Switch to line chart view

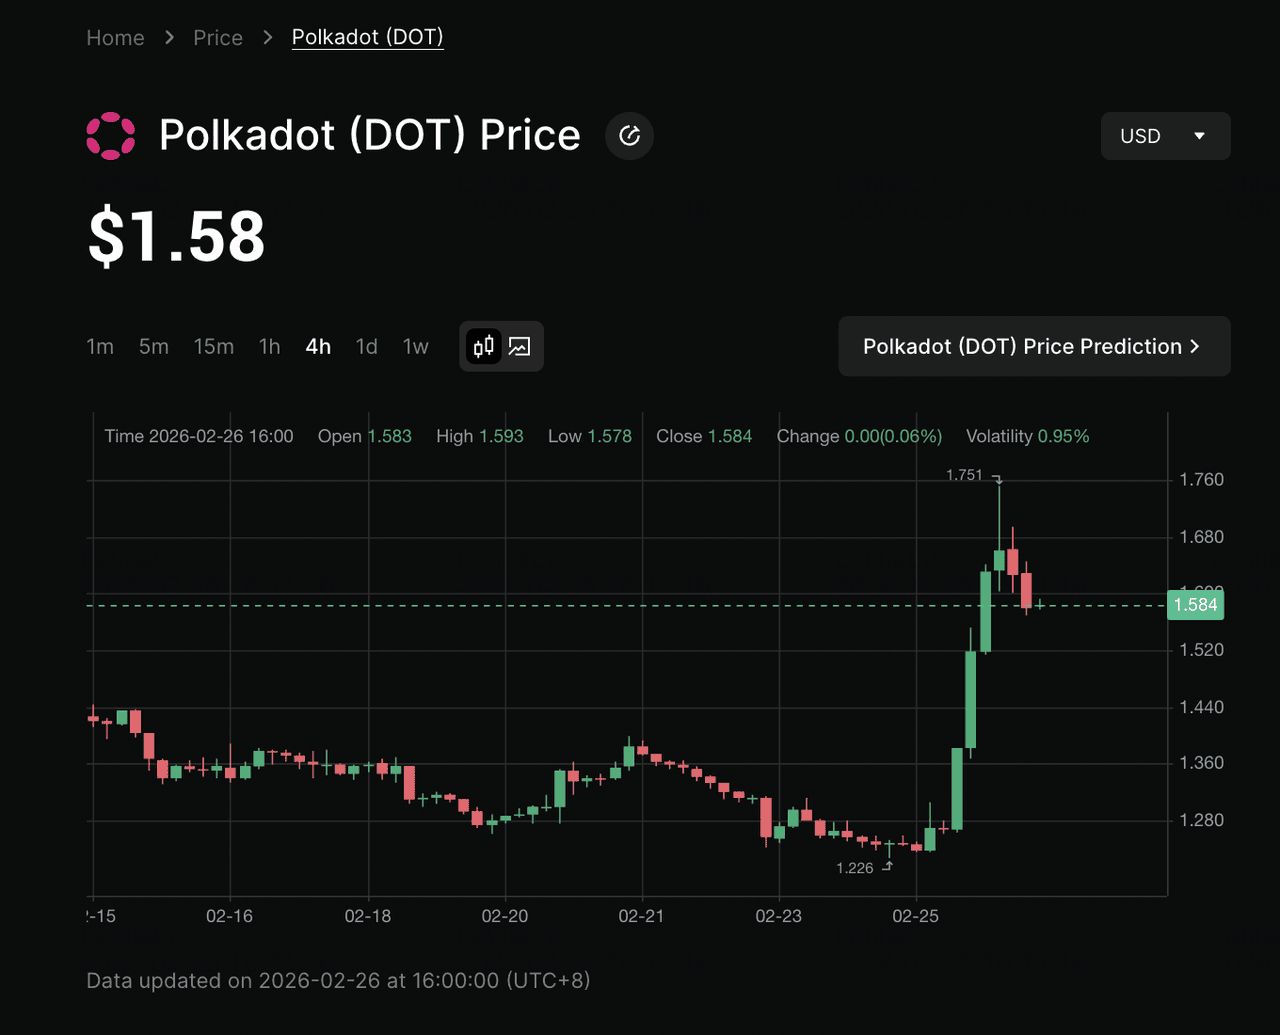point(519,347)
